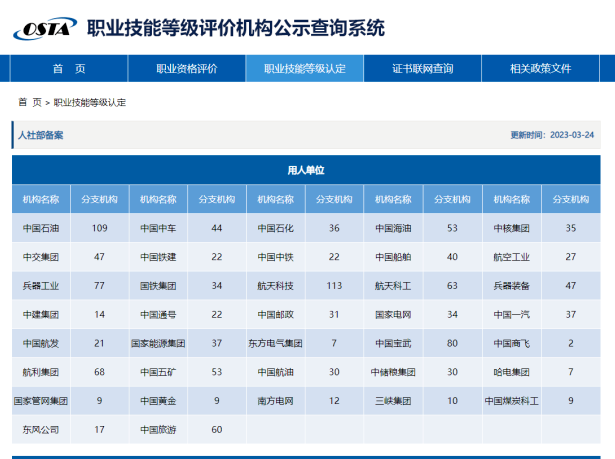
Task: Select 国铁集团 in the table
Action: (x=158, y=286)
